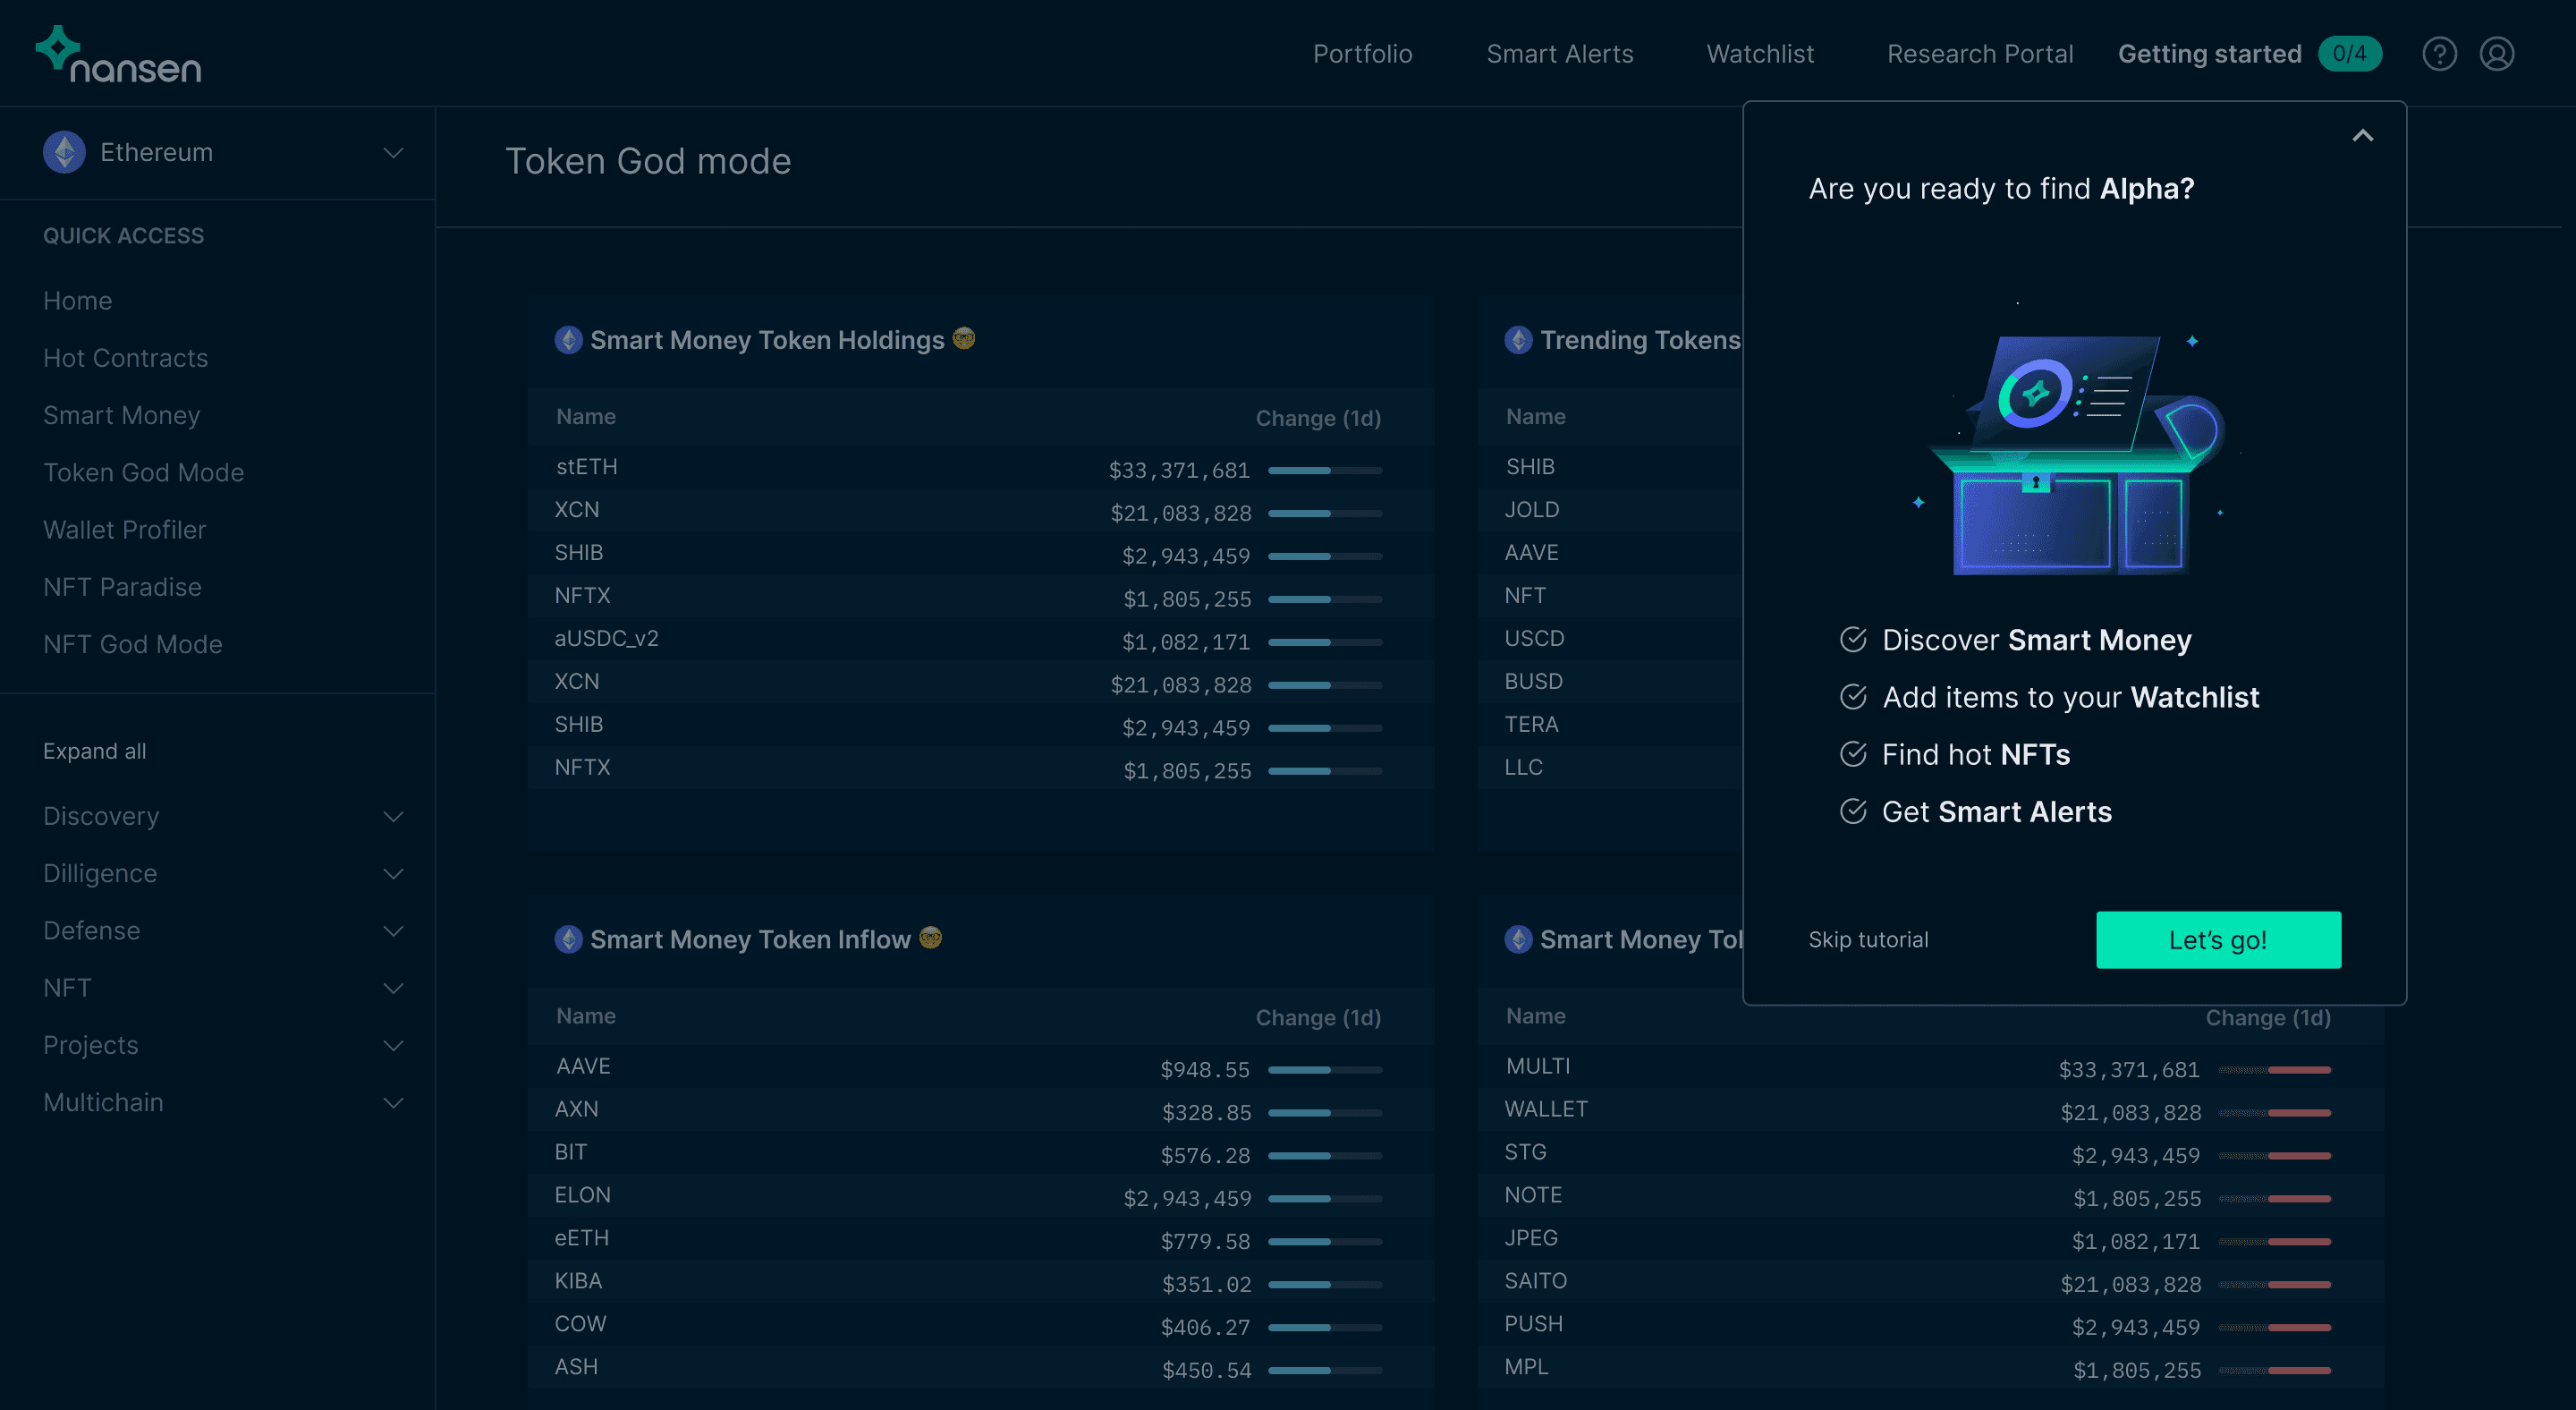This screenshot has height=1410, width=2576.
Task: Select LLC in Trending Tokens
Action: pos(1523,768)
